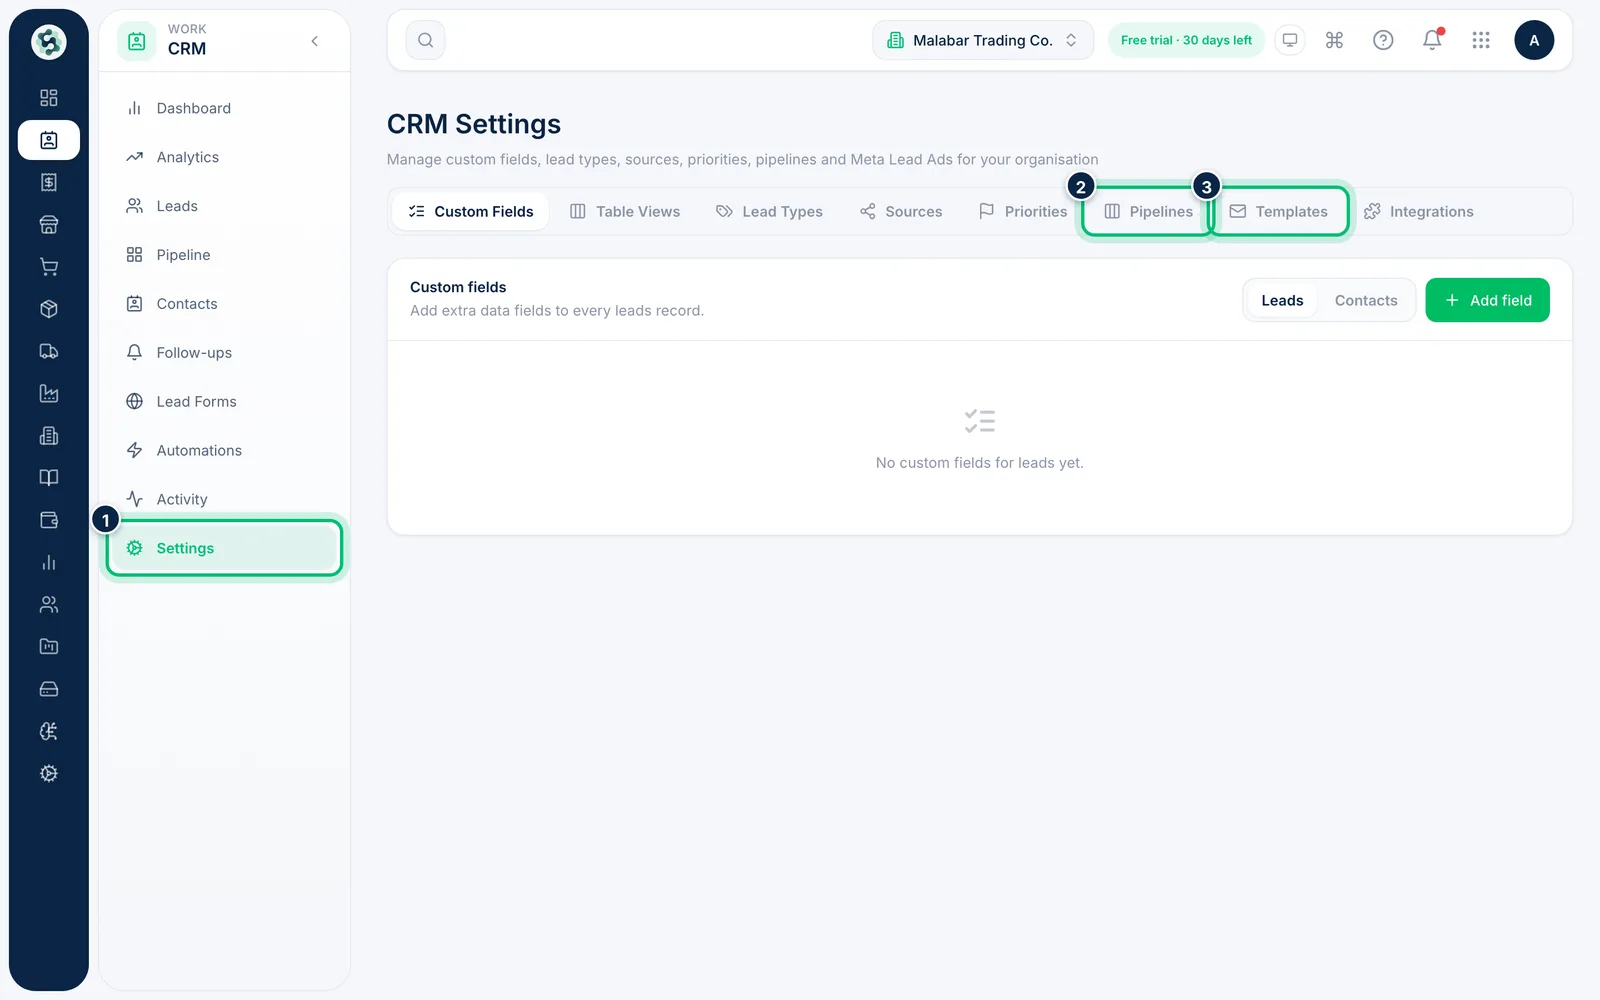Click the Free trial 30 days left badge

1186,40
